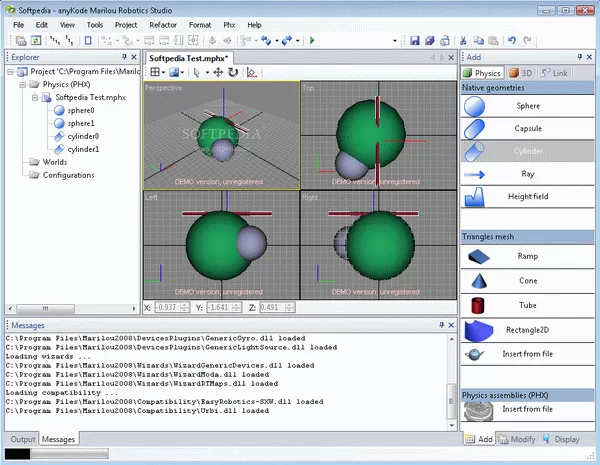Toggle the Explorer panel pin

pyautogui.click(x=124, y=57)
